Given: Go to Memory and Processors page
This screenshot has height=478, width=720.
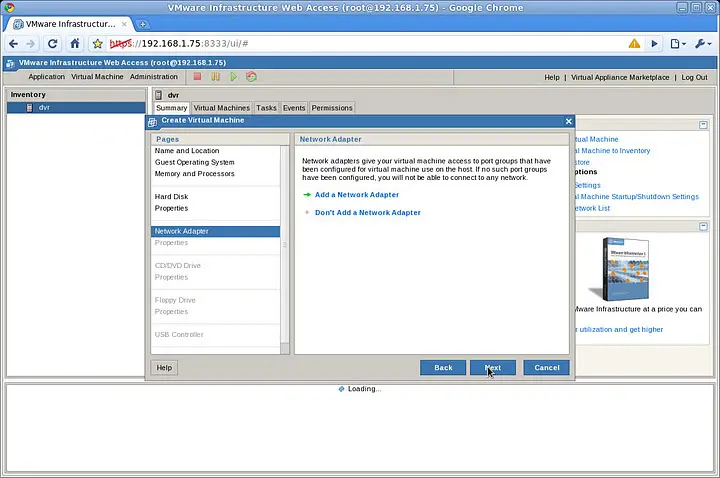Looking at the screenshot, I should [194, 174].
